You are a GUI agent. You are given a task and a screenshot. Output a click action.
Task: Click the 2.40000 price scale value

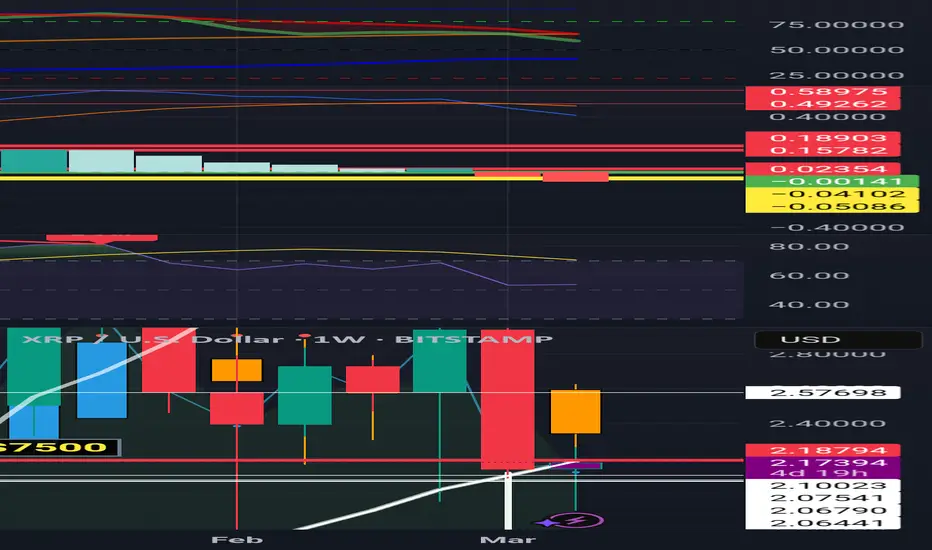(x=827, y=423)
